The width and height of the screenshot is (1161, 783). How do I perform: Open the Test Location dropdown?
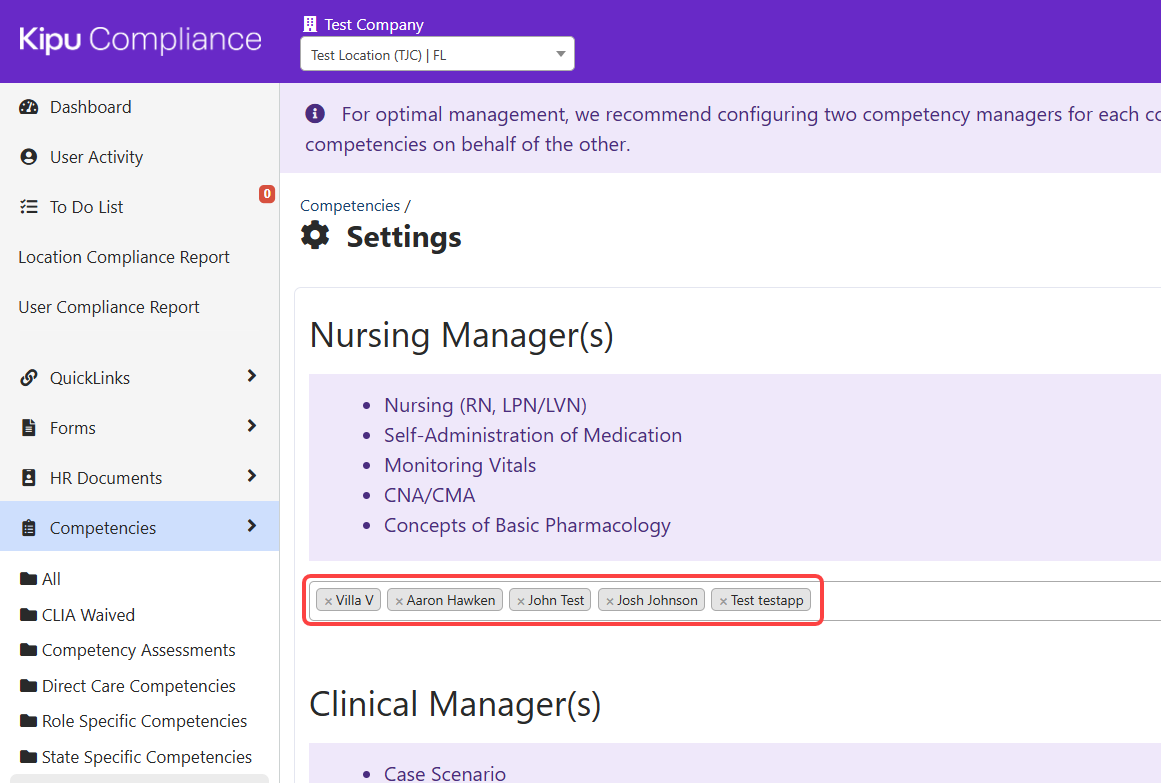(437, 55)
